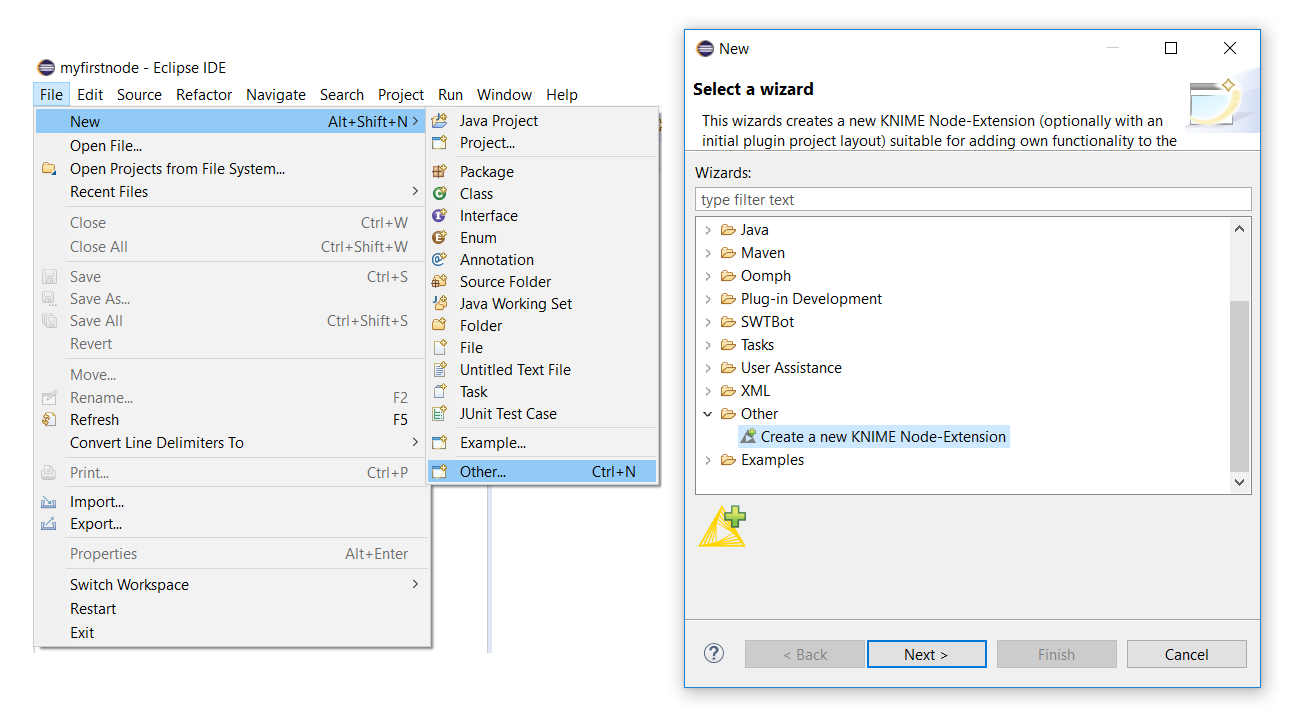Click the Java Working Set icon
This screenshot has height=722, width=1301.
pos(439,304)
